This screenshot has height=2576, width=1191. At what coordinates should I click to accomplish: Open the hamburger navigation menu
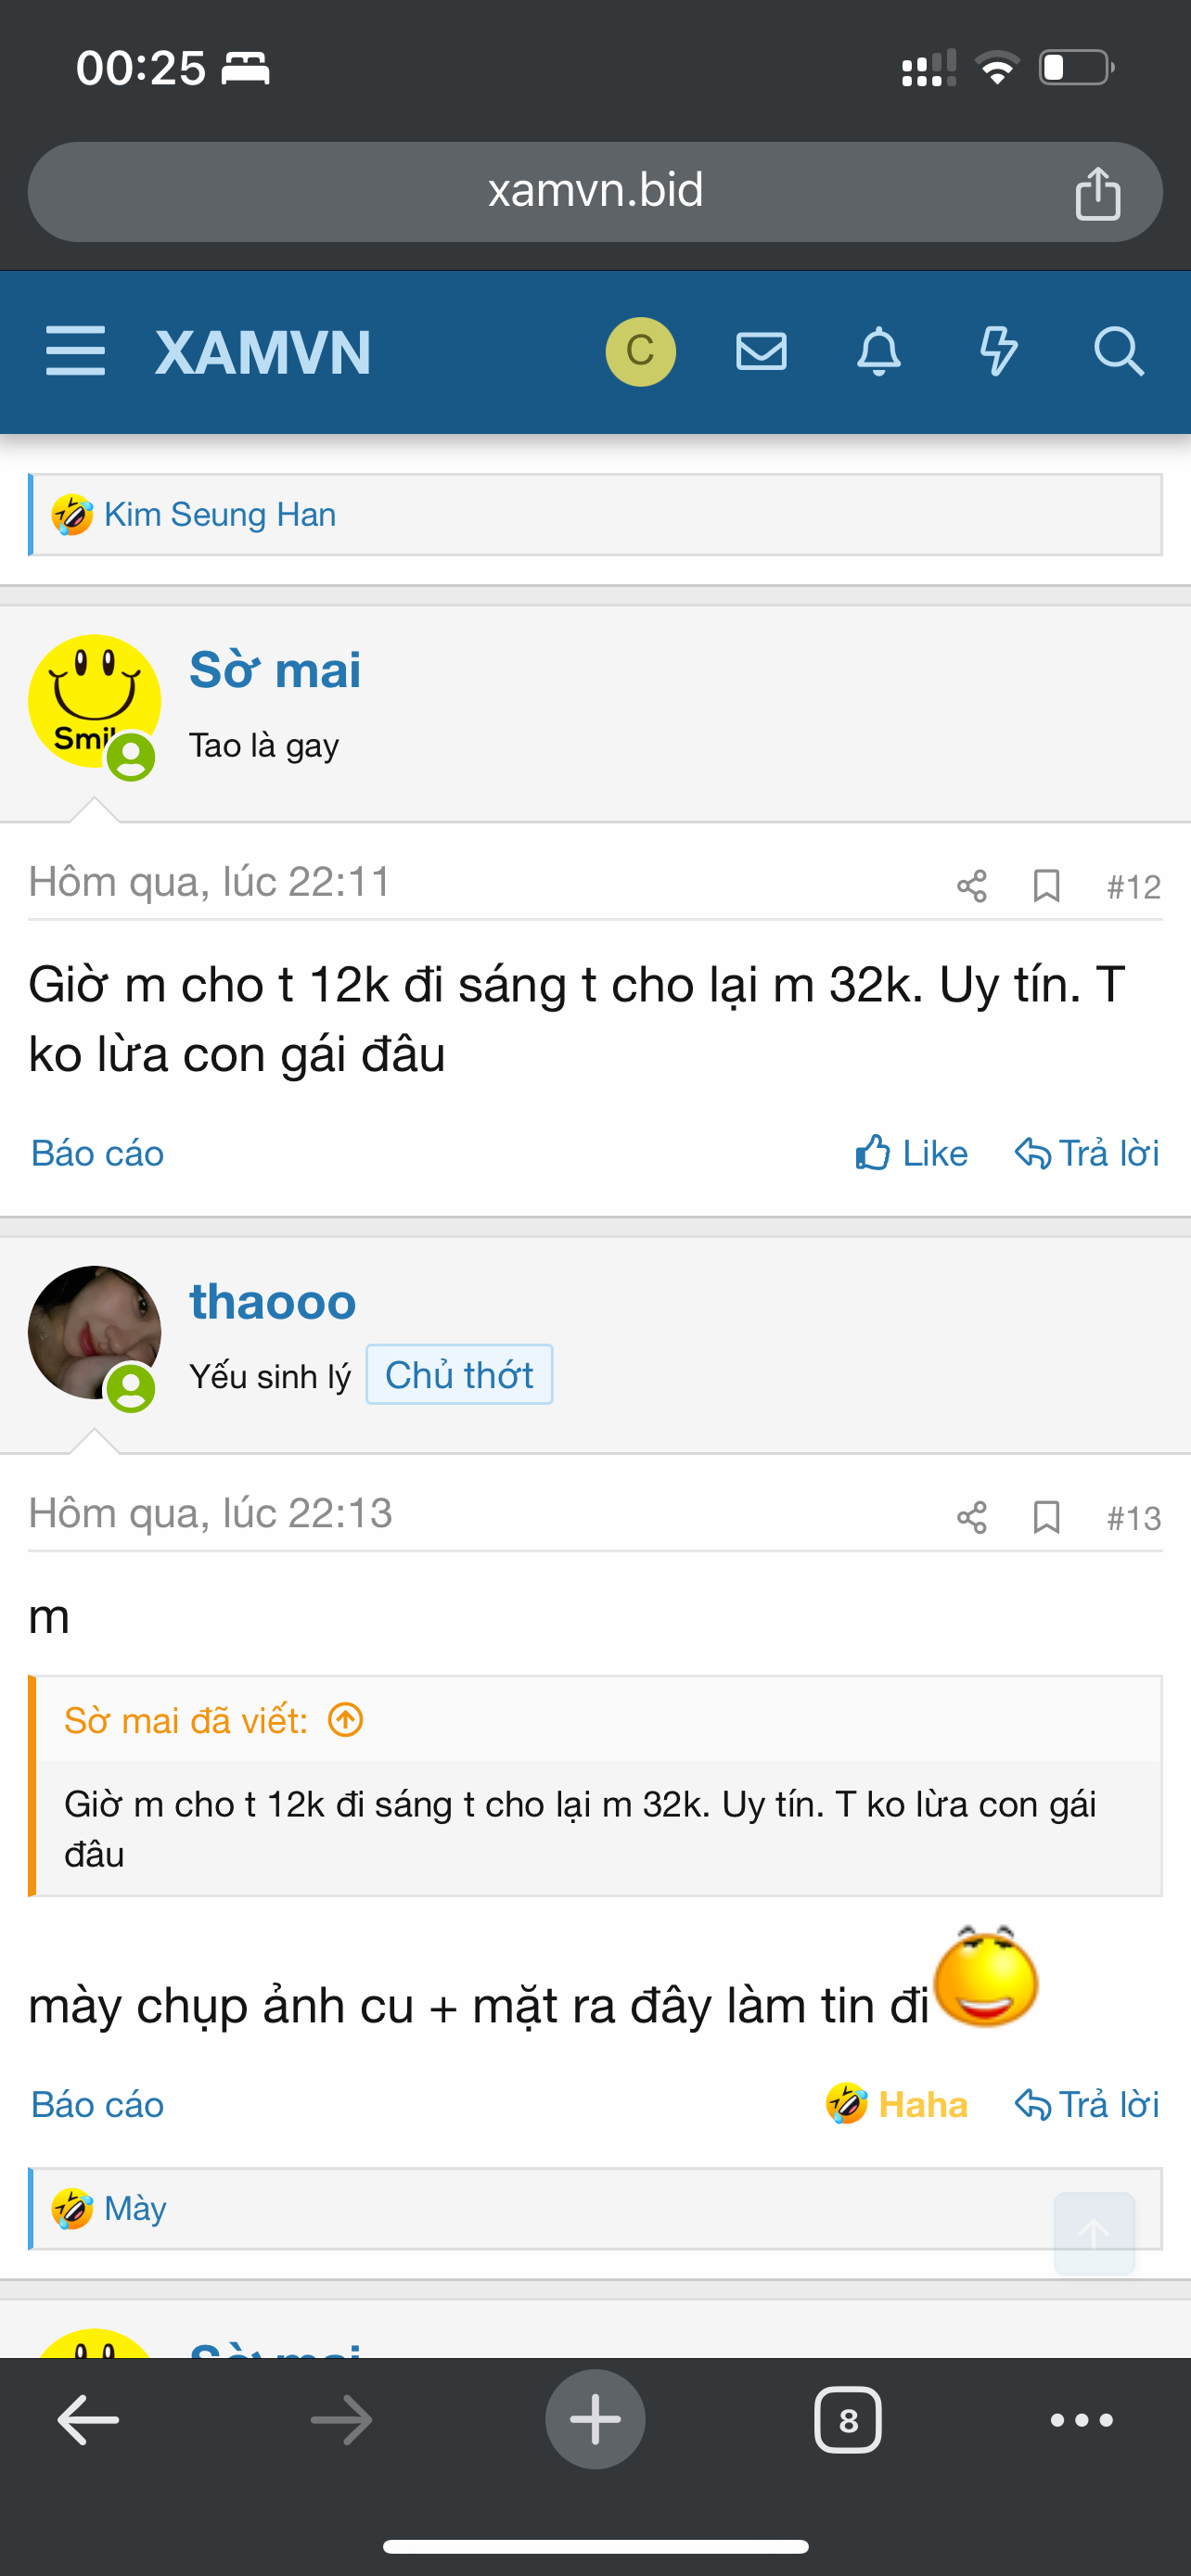coord(75,351)
